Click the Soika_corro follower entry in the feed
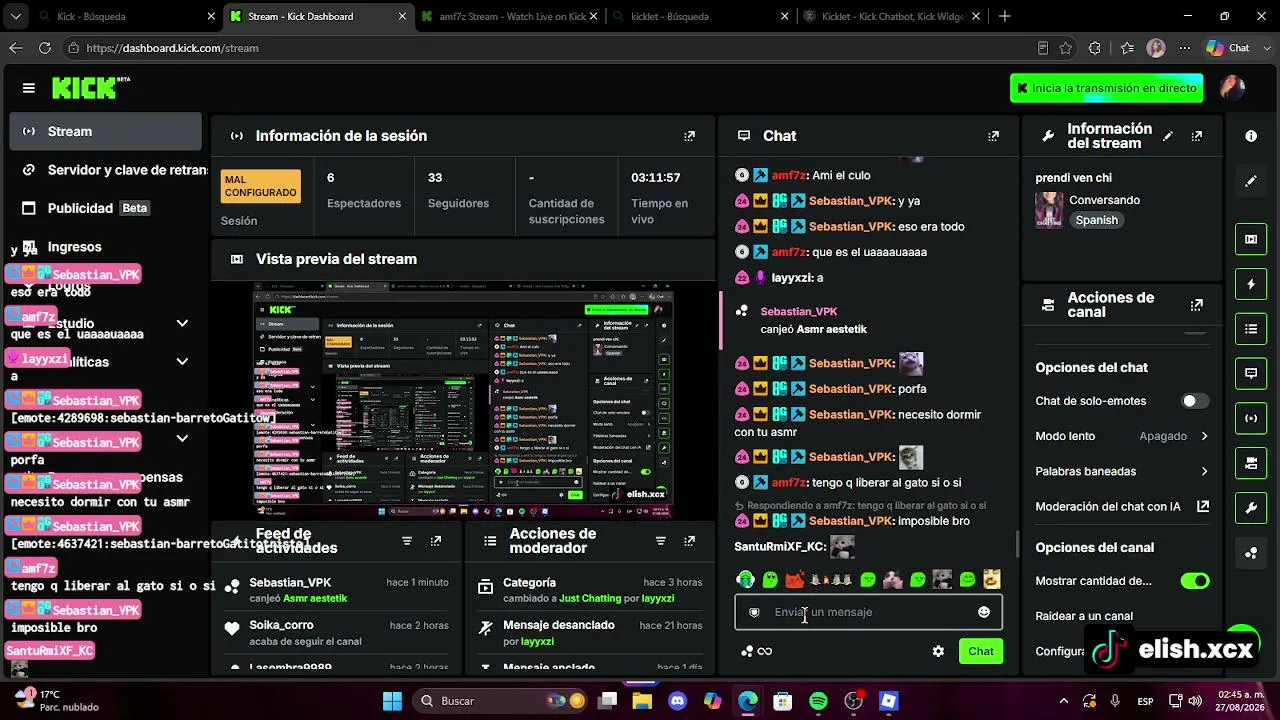Image resolution: width=1280 pixels, height=720 pixels. tap(337, 633)
